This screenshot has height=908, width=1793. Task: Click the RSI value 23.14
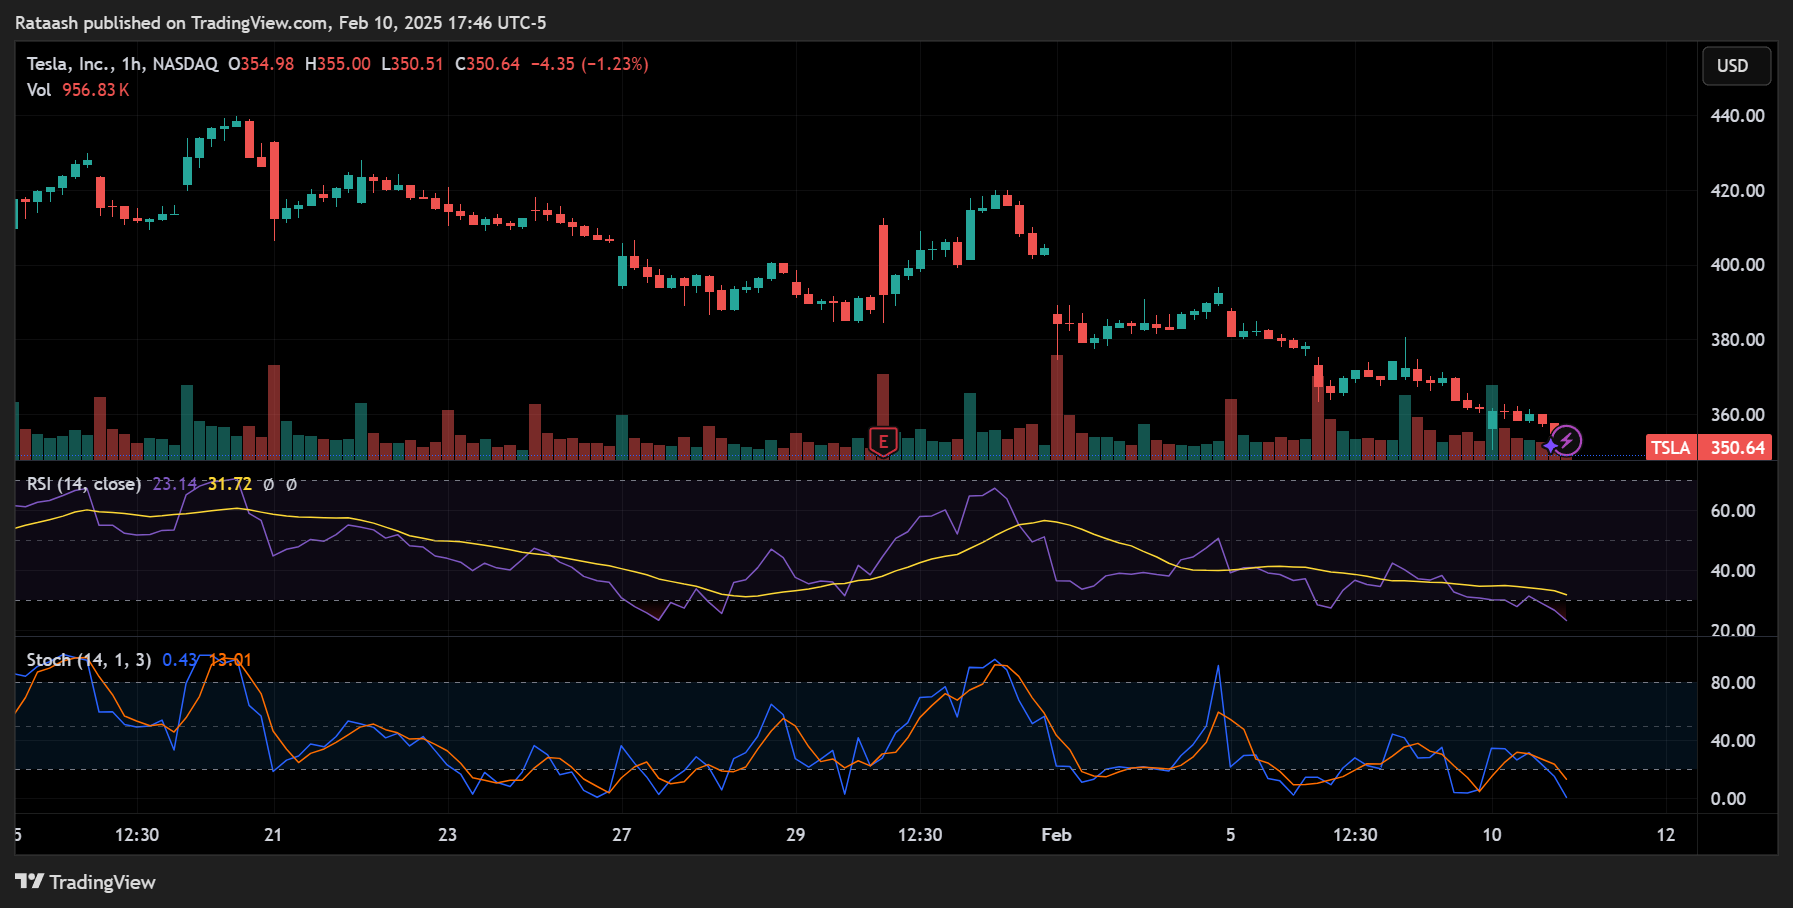pos(175,484)
